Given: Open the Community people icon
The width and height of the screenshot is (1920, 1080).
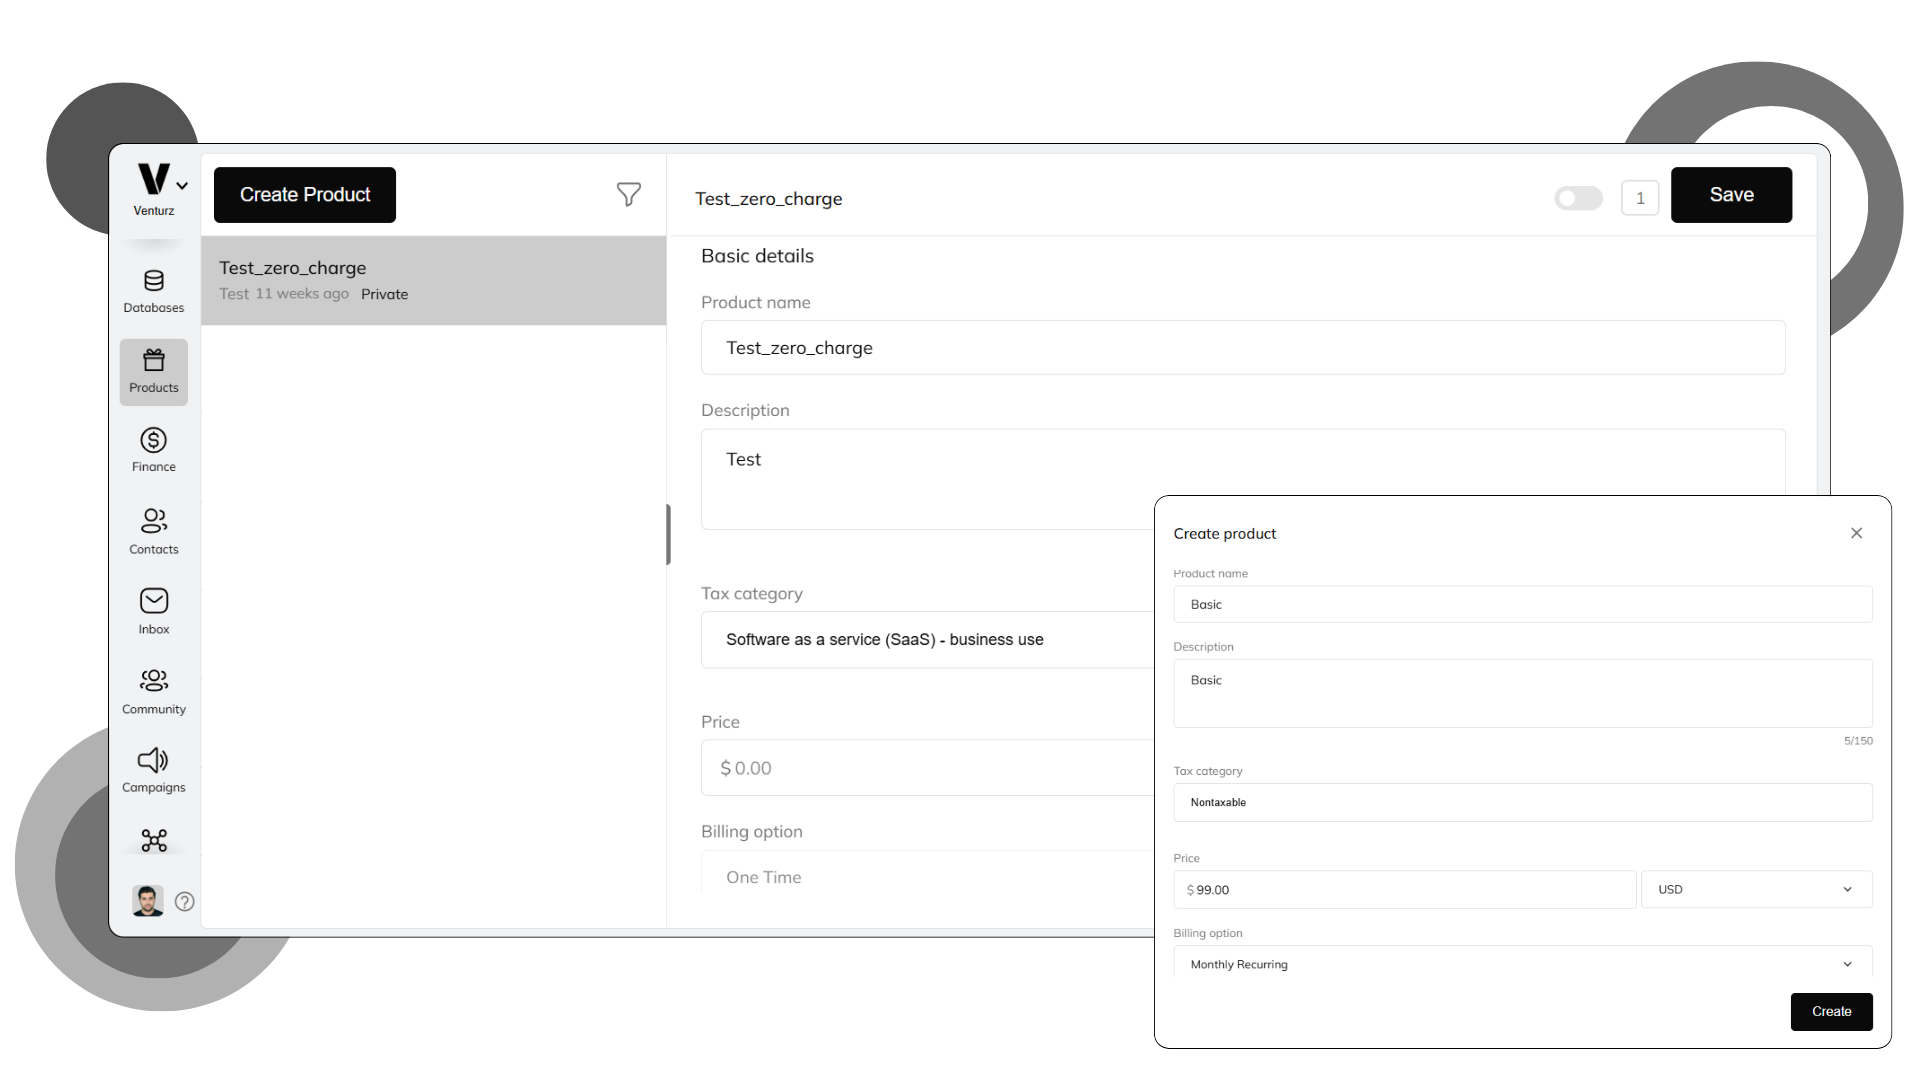Looking at the screenshot, I should coord(153,691).
